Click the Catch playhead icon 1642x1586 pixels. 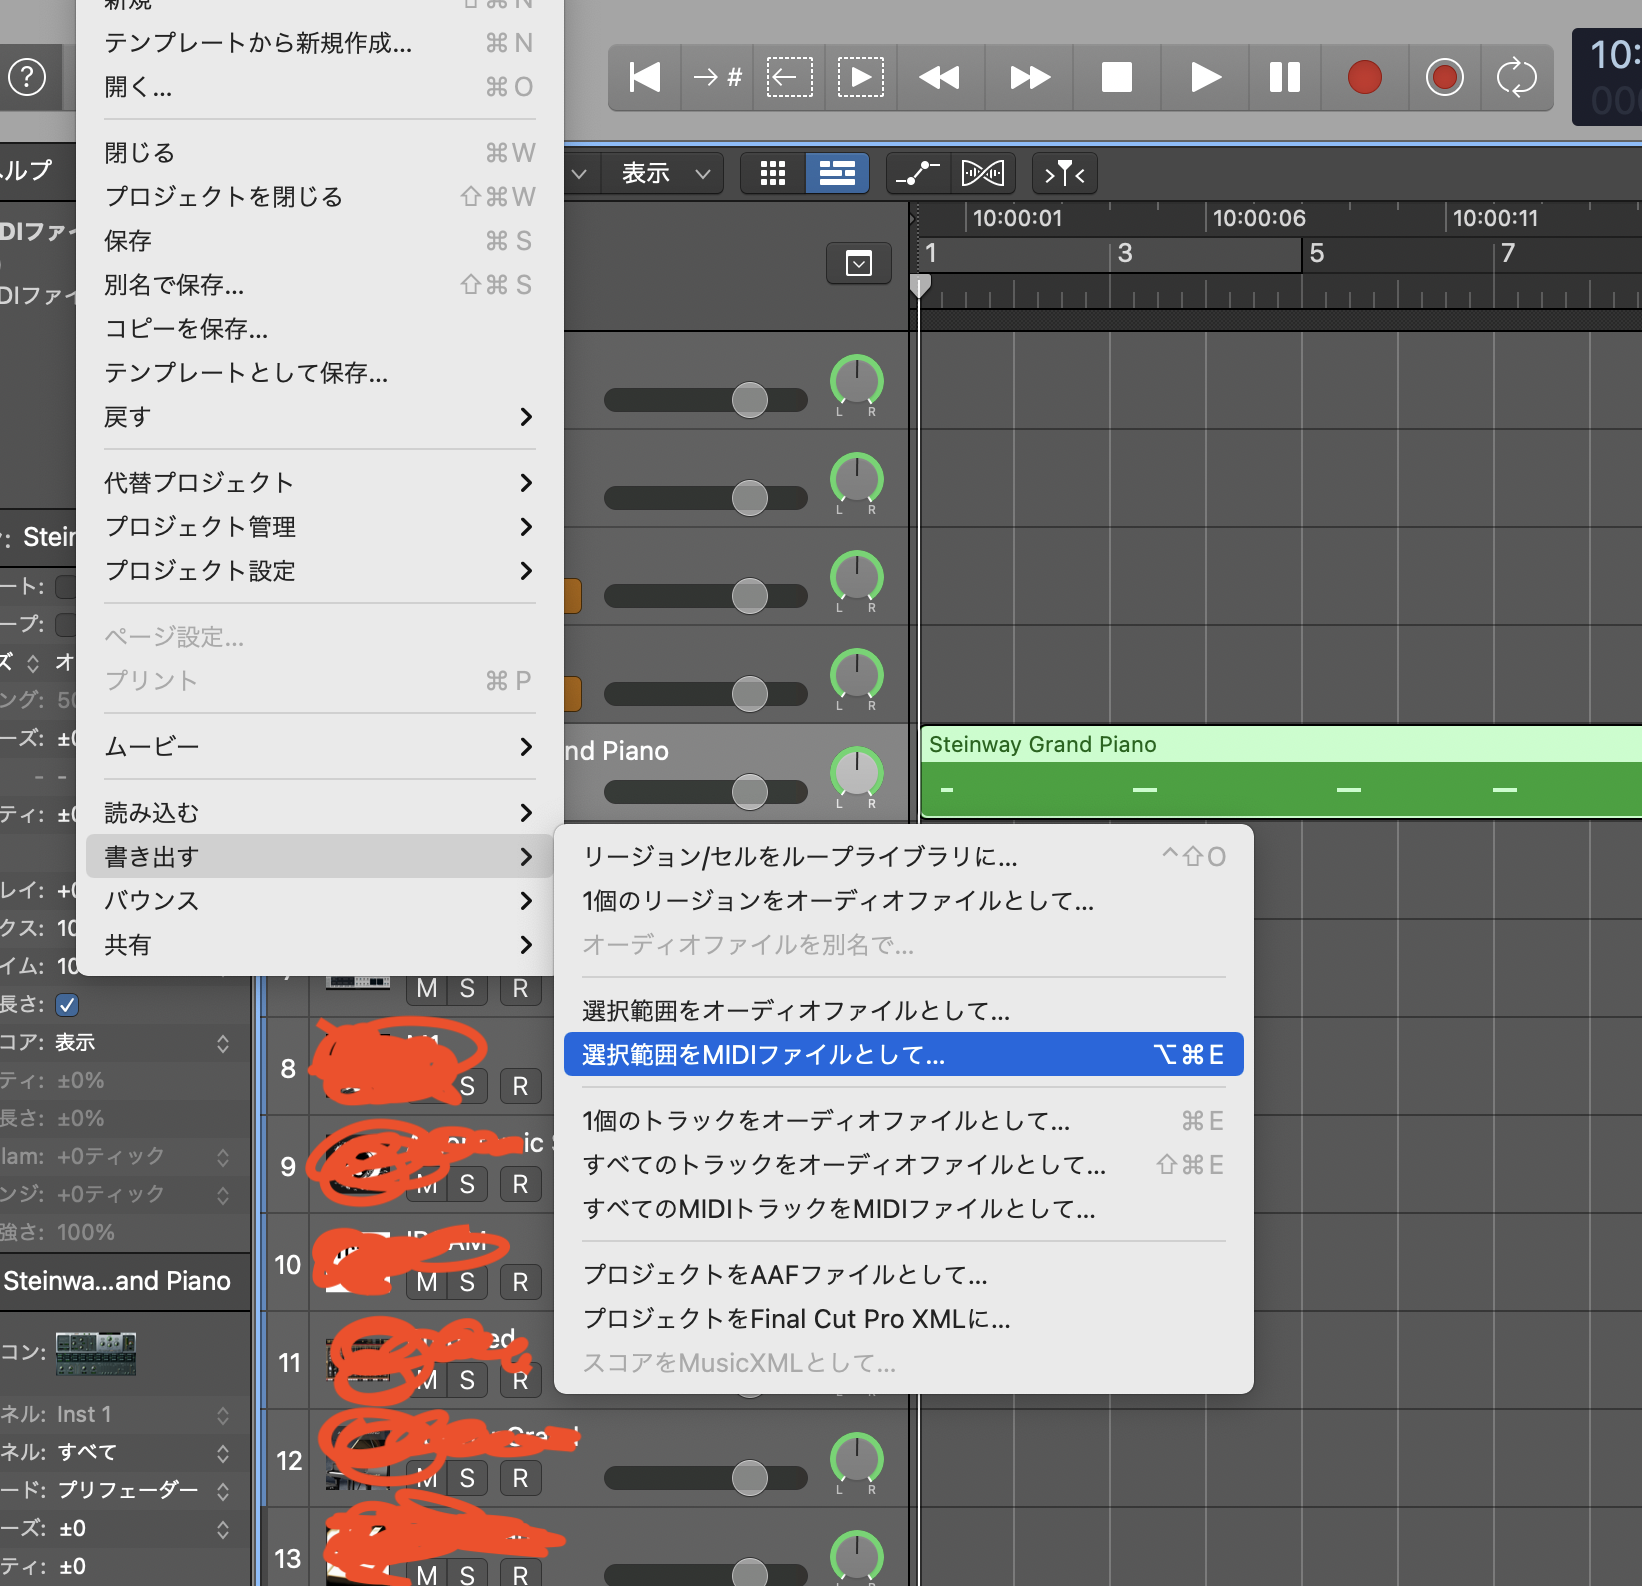pos(1064,173)
